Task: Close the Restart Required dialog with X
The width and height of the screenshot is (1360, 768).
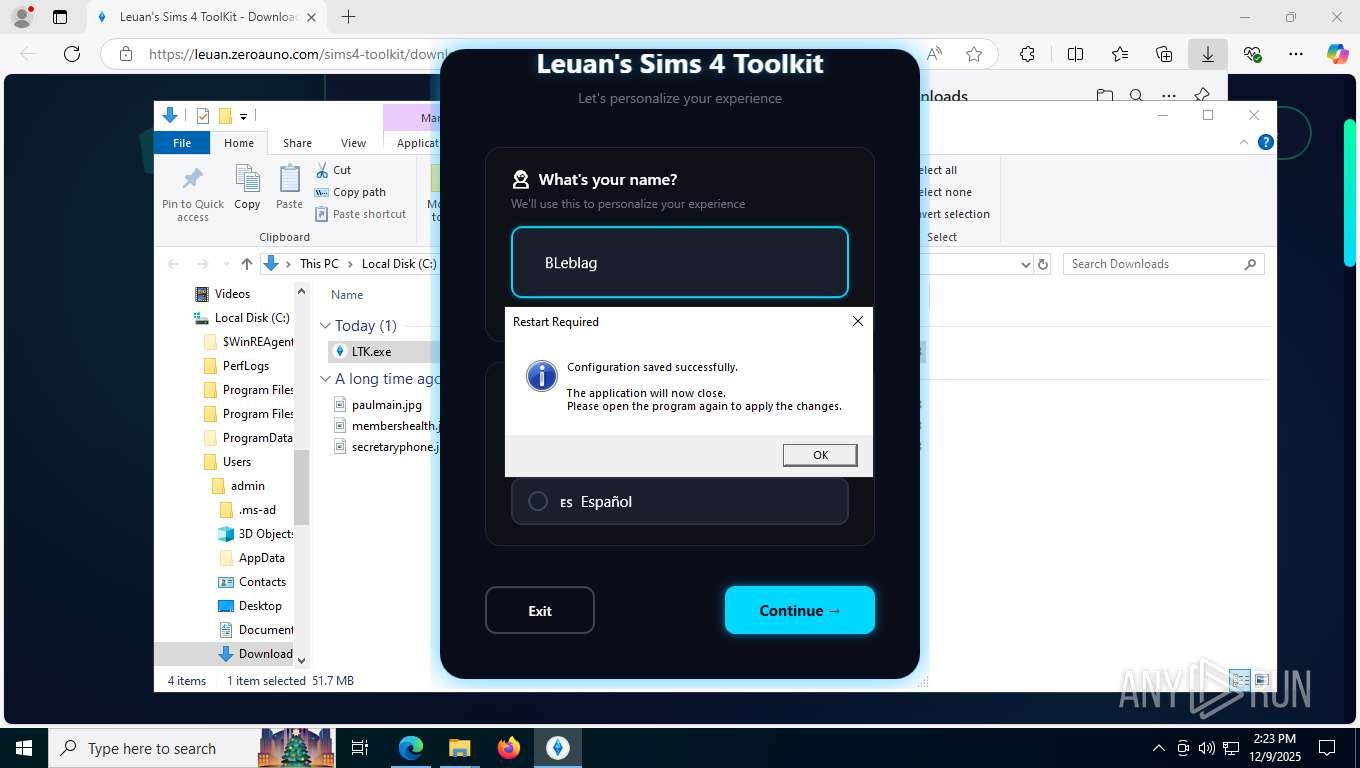Action: coord(857,321)
